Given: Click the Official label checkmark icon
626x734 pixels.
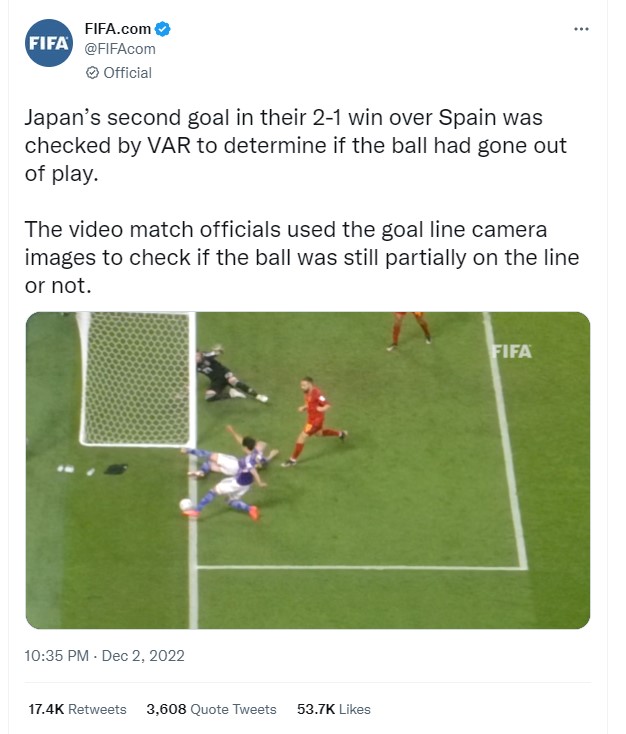Looking at the screenshot, I should tap(92, 73).
